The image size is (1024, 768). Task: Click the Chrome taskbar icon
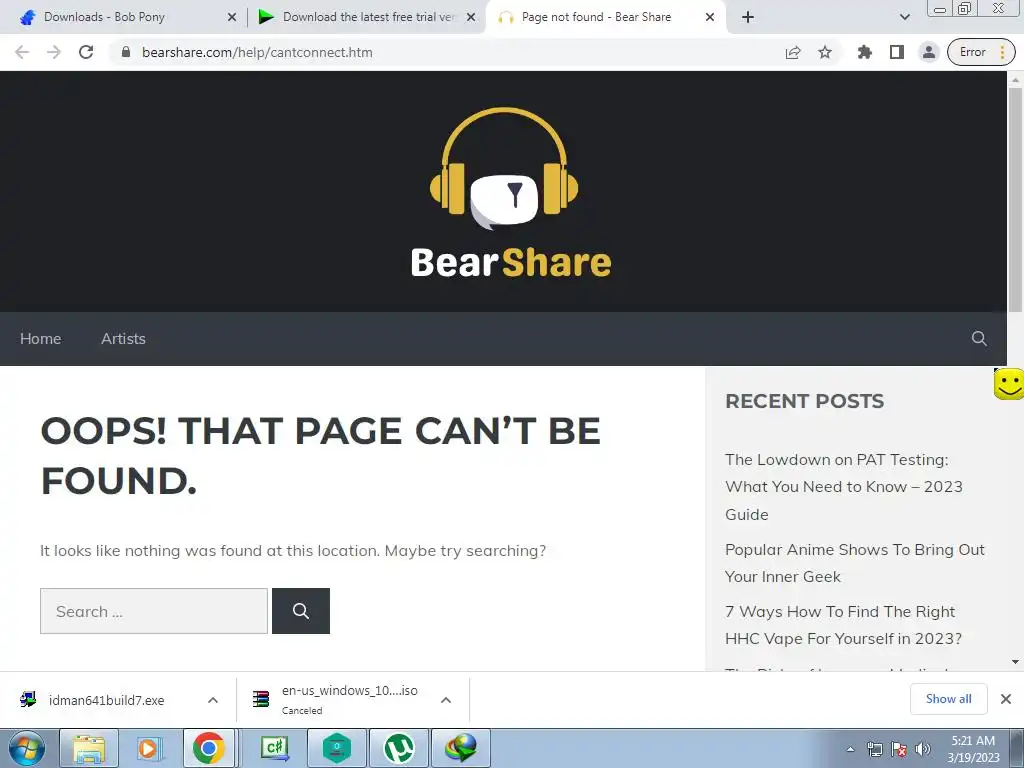point(208,748)
